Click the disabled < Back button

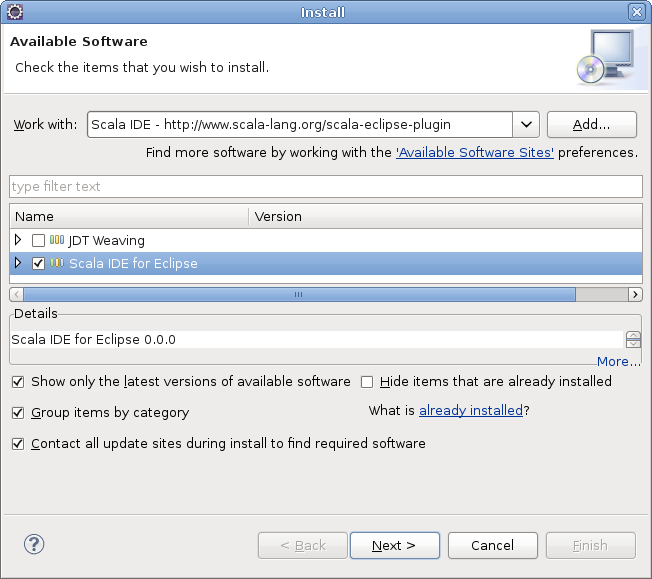(303, 545)
